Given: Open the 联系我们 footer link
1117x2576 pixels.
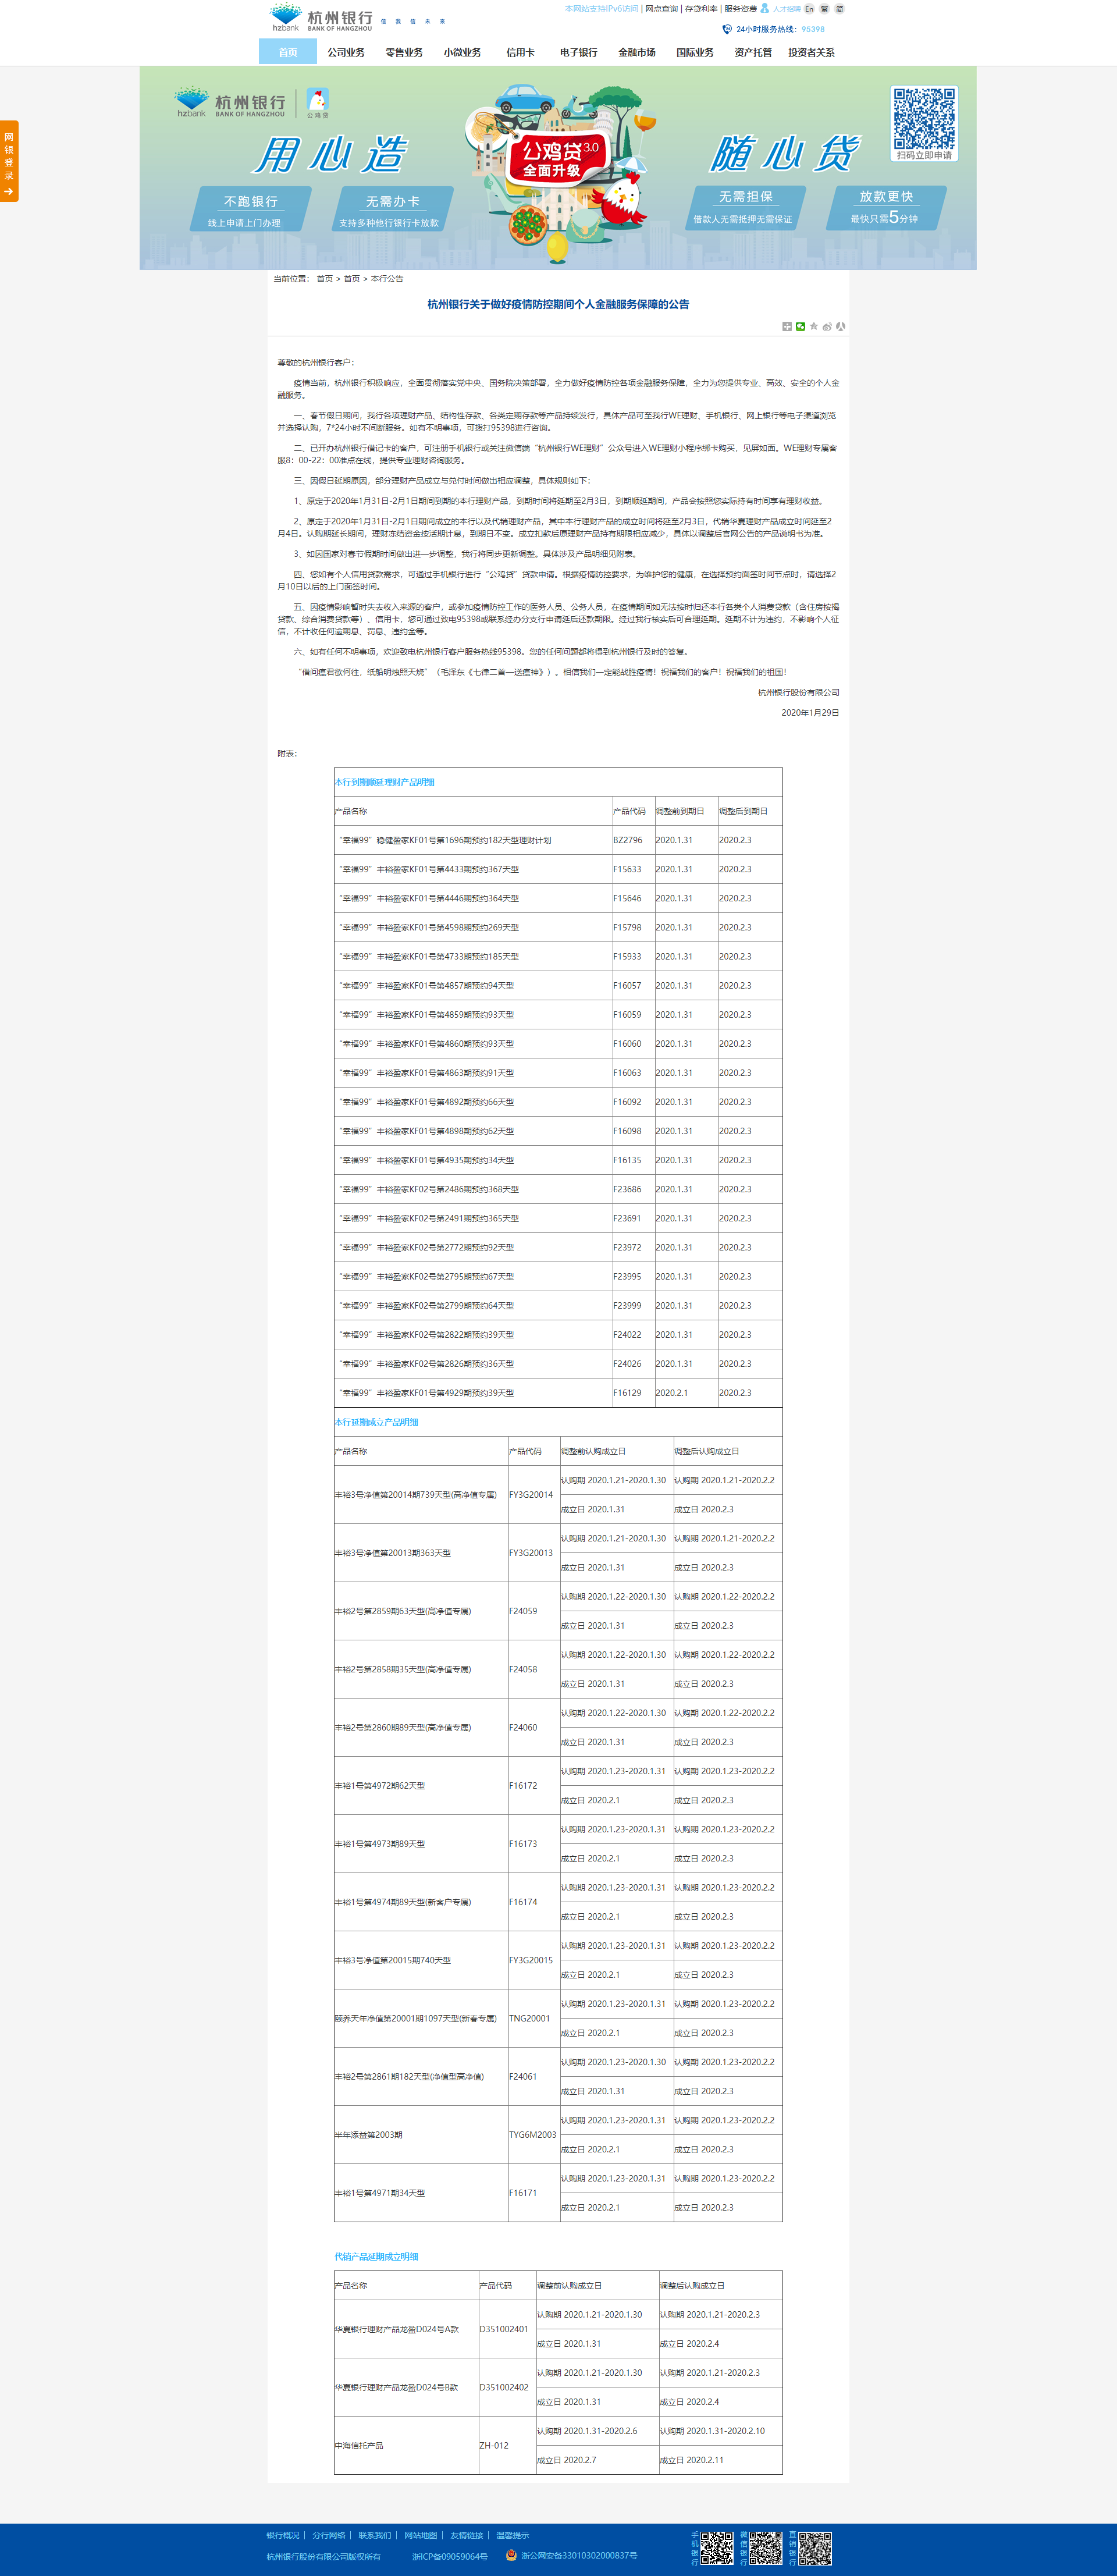Looking at the screenshot, I should pos(375,2535).
